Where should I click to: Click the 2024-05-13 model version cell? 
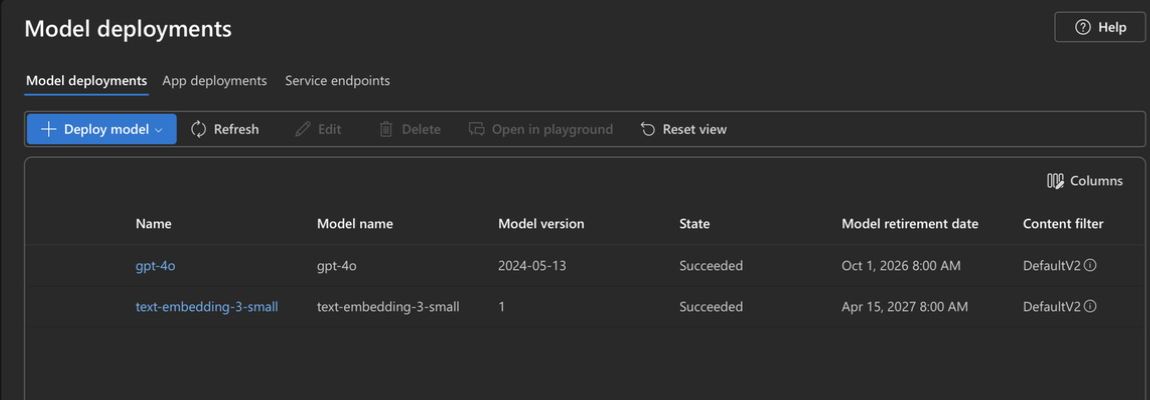[x=532, y=266]
